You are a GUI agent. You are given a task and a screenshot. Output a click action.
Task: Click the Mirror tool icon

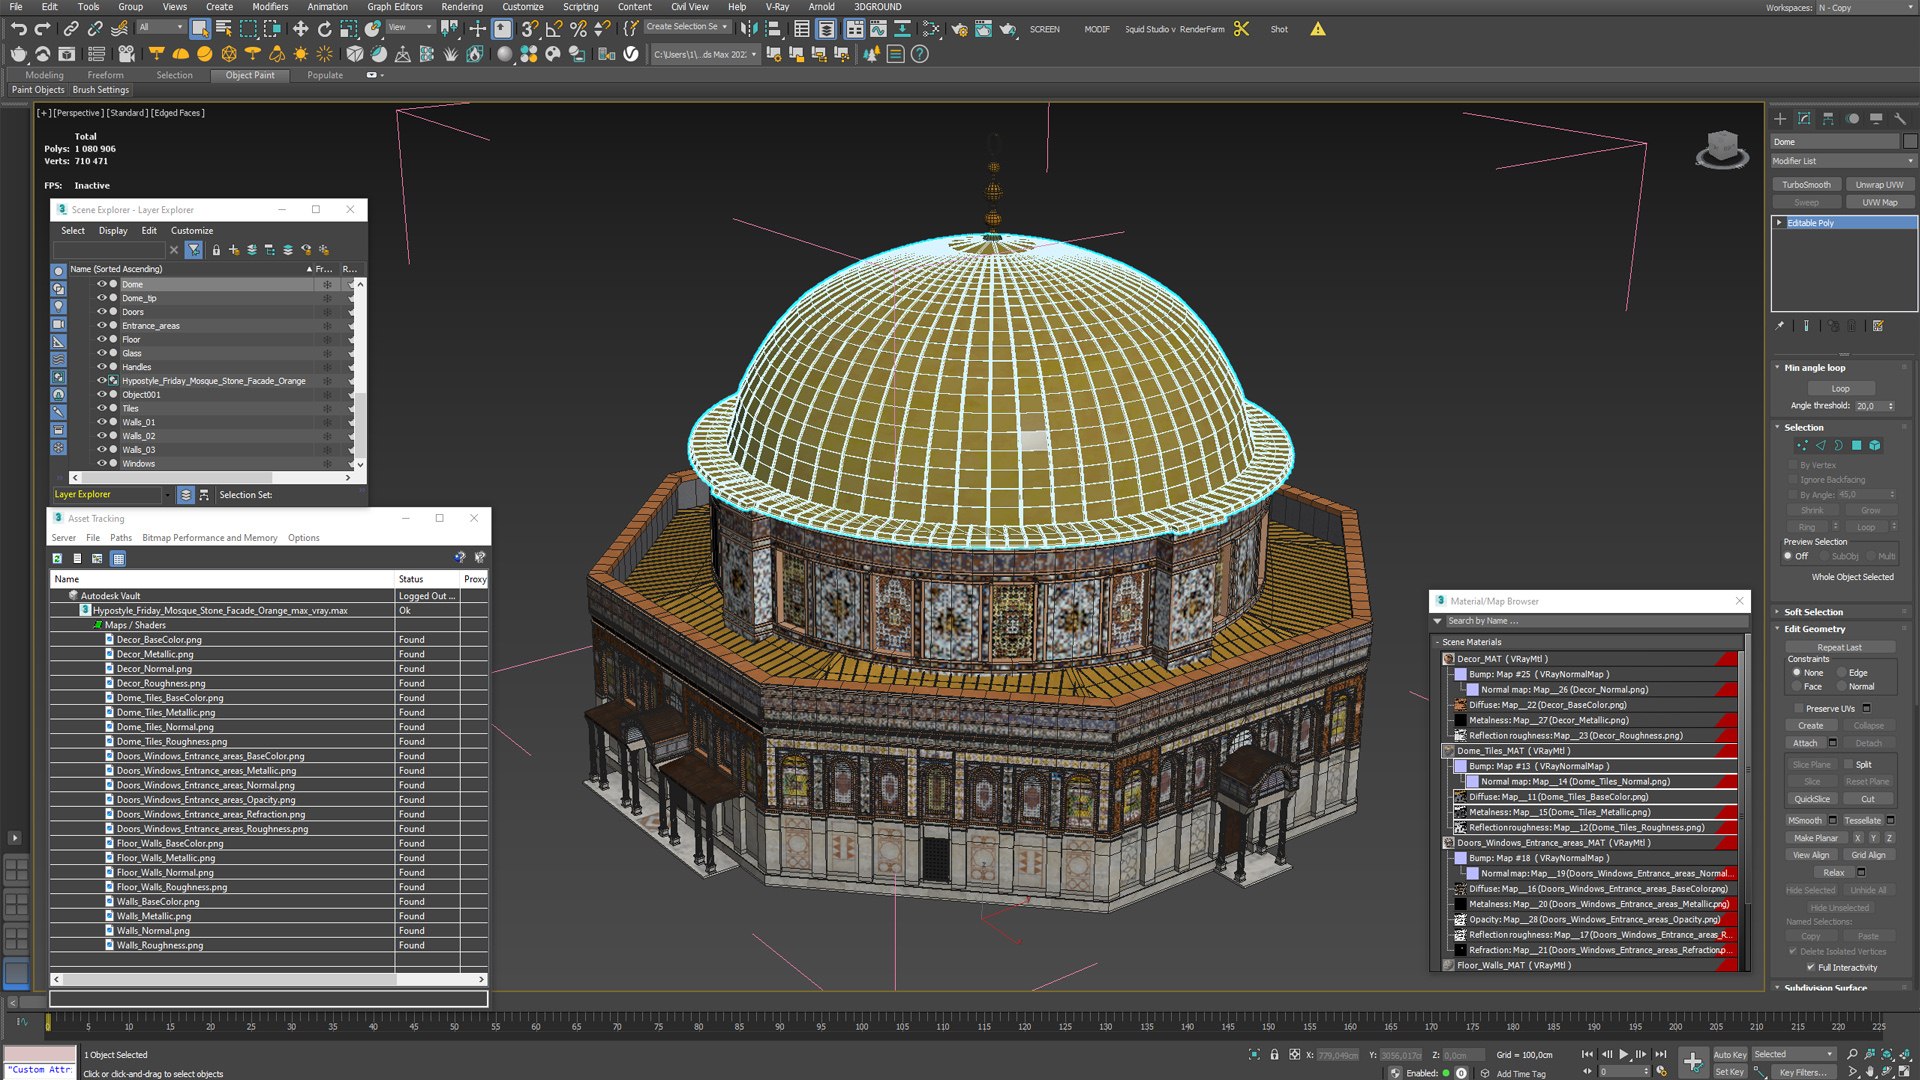coord(749,29)
